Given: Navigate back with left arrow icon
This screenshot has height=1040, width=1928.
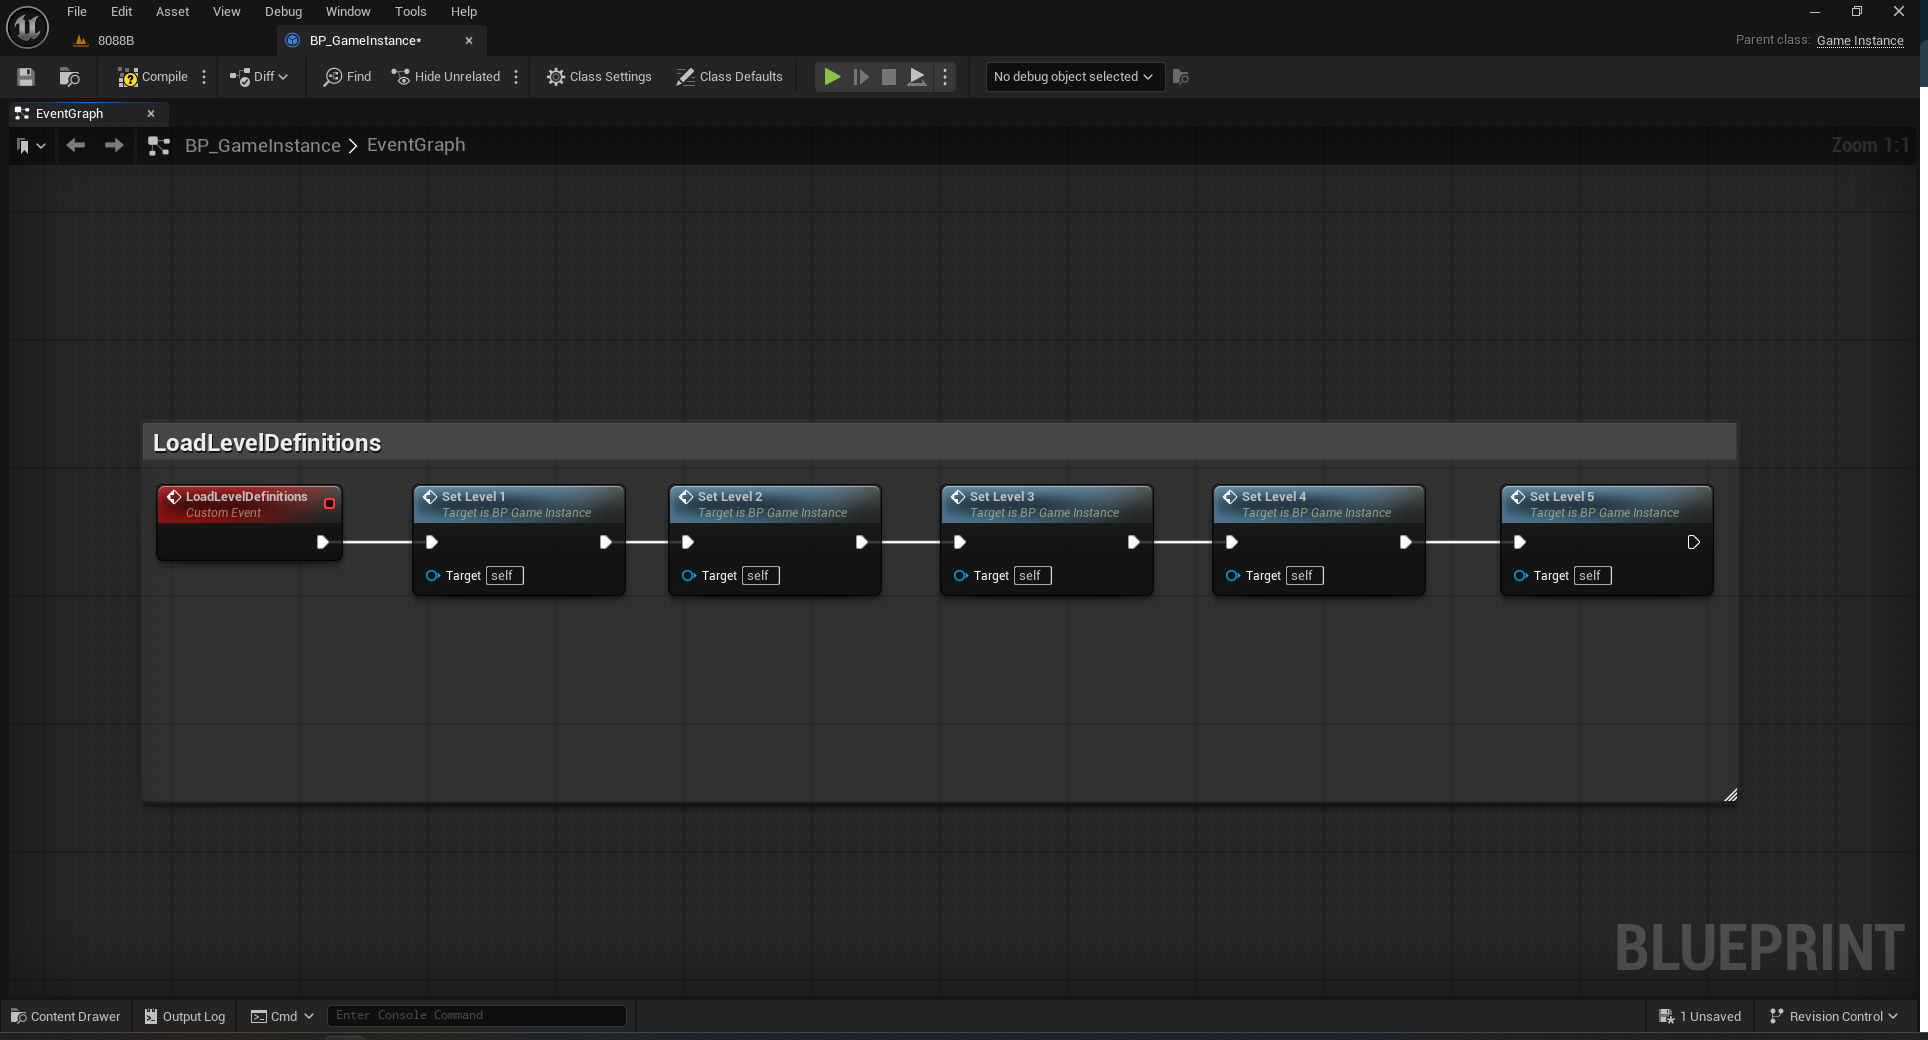Looking at the screenshot, I should click(75, 146).
